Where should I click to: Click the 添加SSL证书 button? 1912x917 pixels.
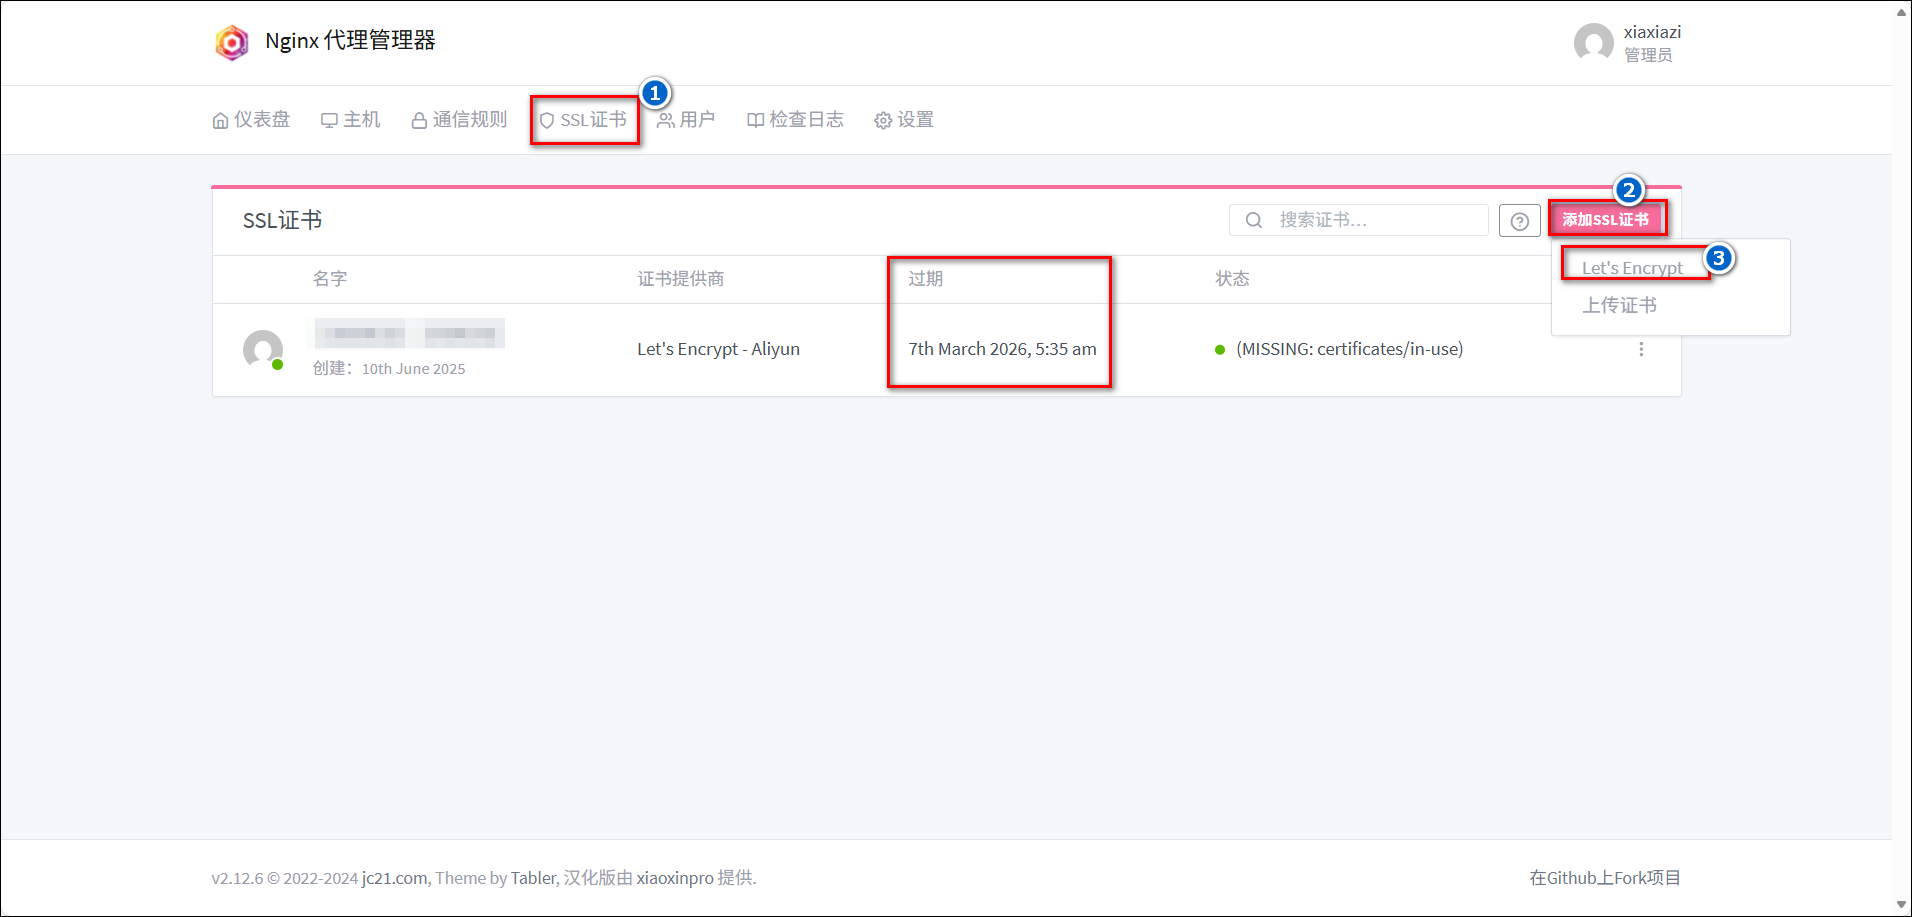pos(1605,220)
